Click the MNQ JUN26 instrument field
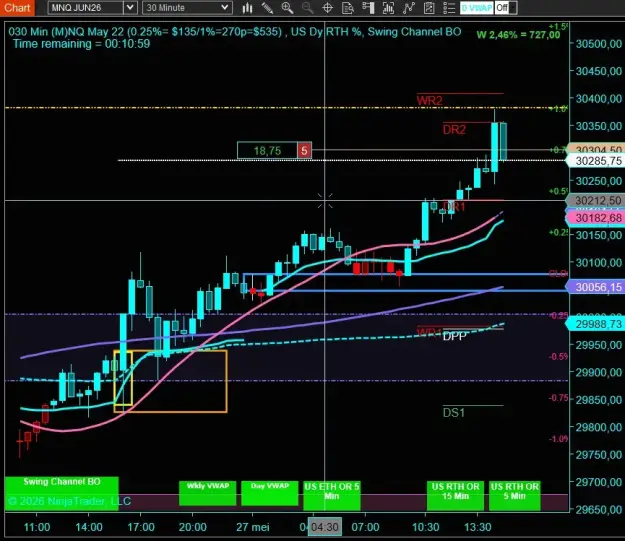Screen dimensions: 625x541 click(x=85, y=8)
